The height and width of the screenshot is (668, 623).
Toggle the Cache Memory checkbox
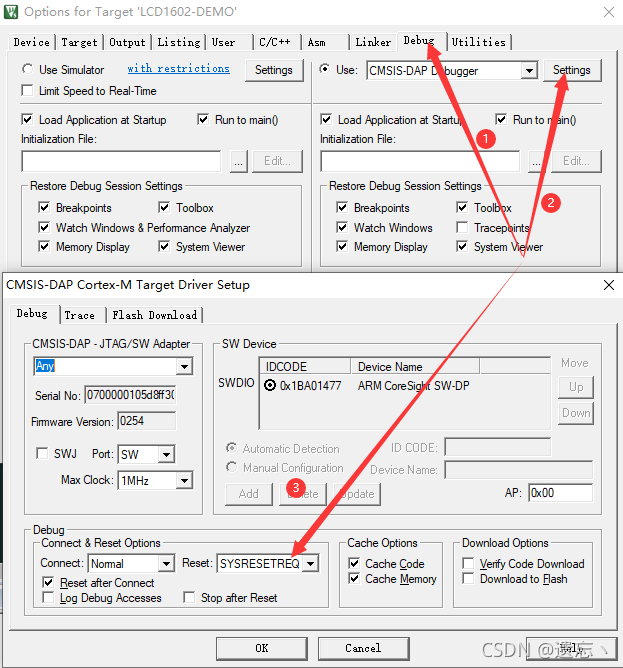354,579
